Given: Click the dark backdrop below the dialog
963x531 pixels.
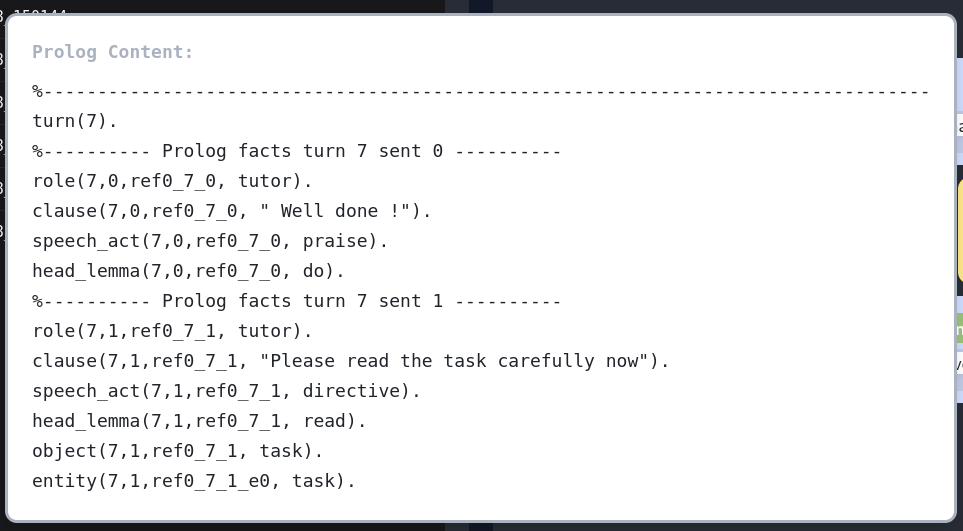Looking at the screenshot, I should [x=250, y=526].
